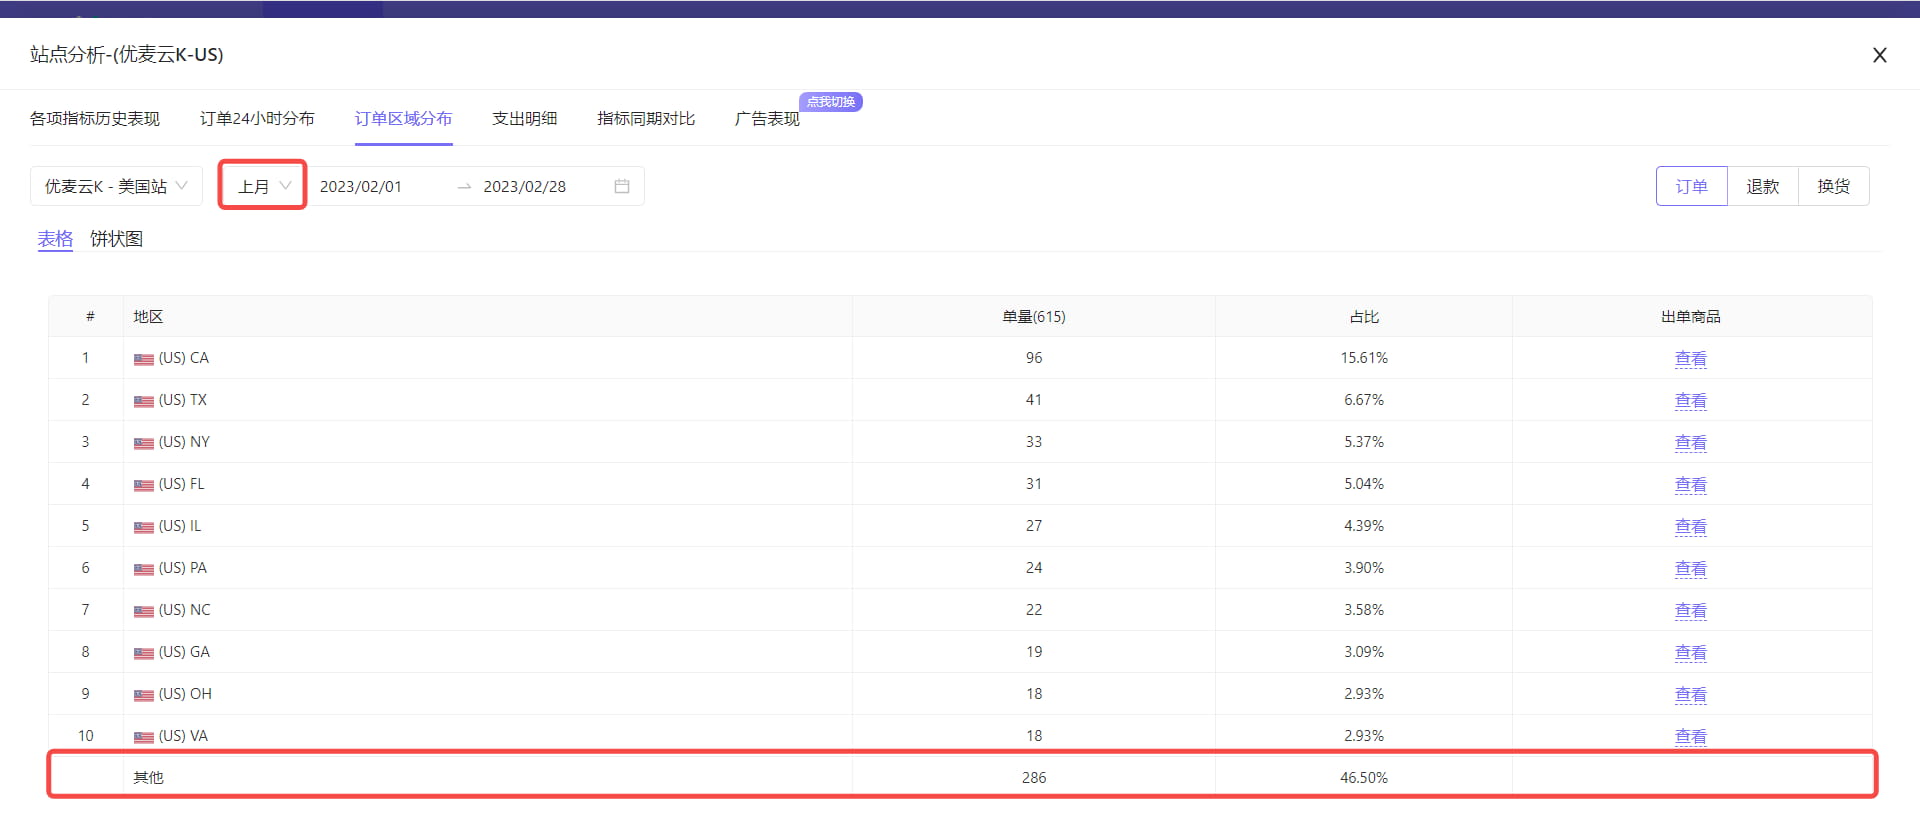The image size is (1920, 831).
Task: Open the 指标同期对比 tab
Action: click(646, 118)
